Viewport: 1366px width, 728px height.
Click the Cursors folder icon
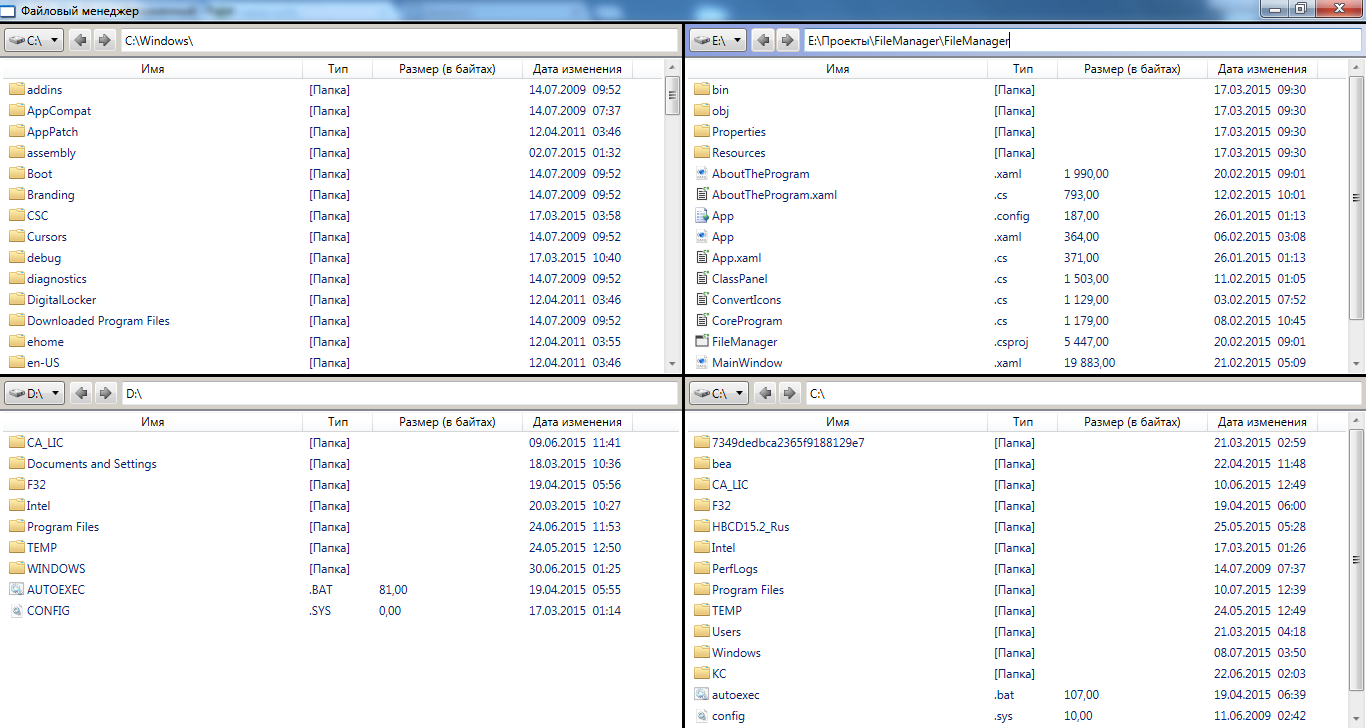click(16, 237)
